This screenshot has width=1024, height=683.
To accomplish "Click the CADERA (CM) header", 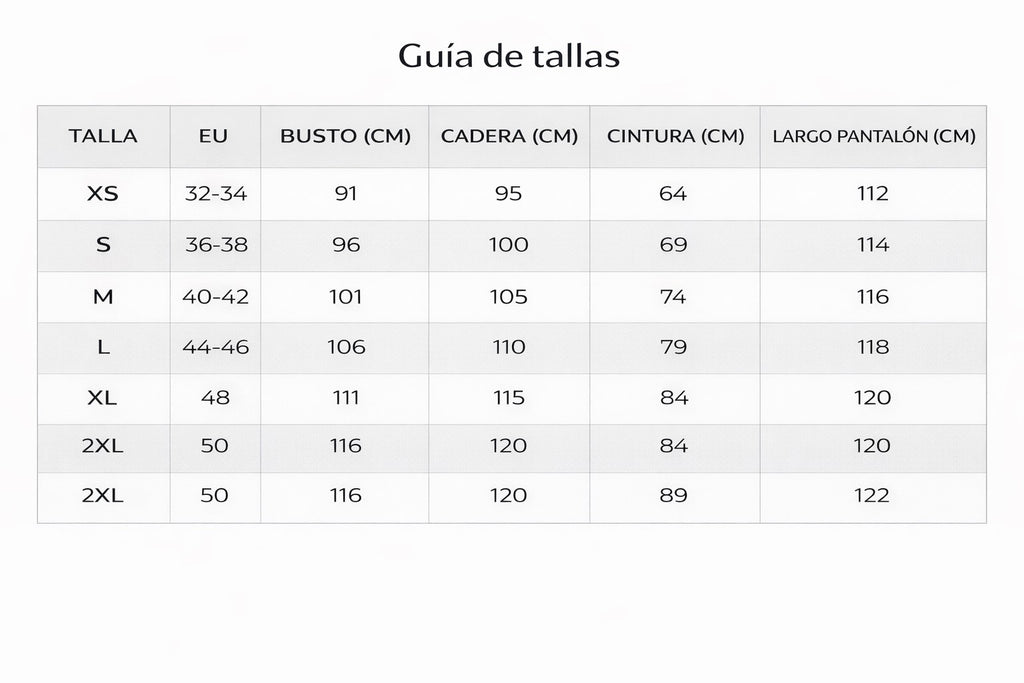I will (x=509, y=136).
